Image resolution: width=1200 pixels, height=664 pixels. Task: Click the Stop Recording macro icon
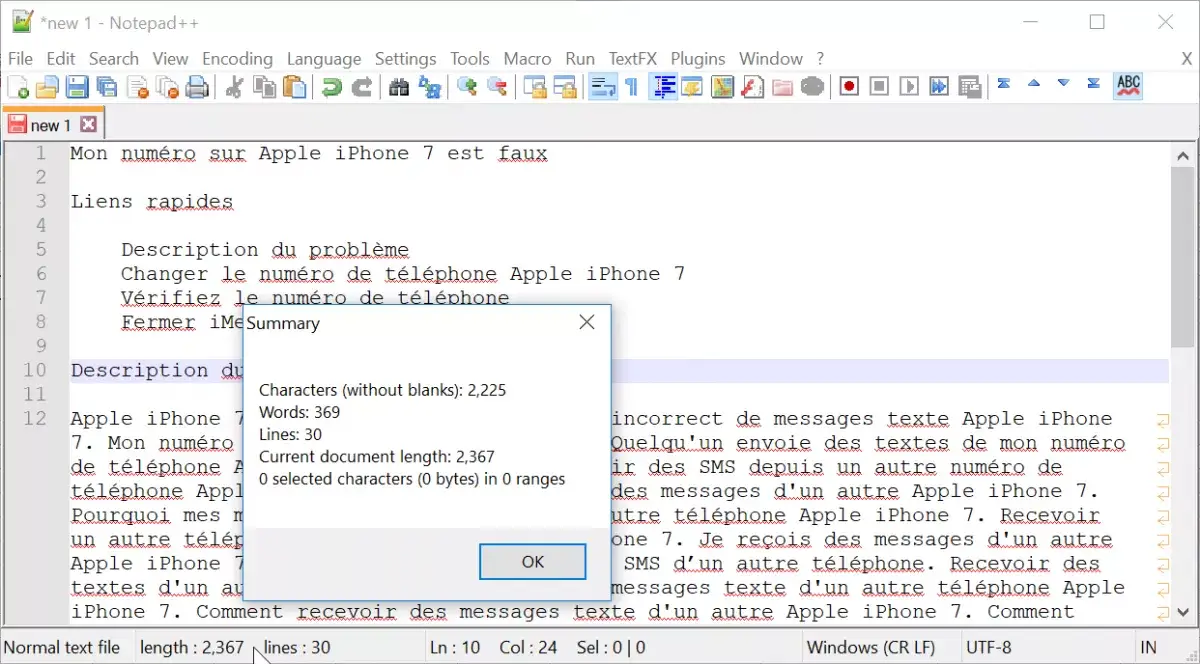coord(879,87)
